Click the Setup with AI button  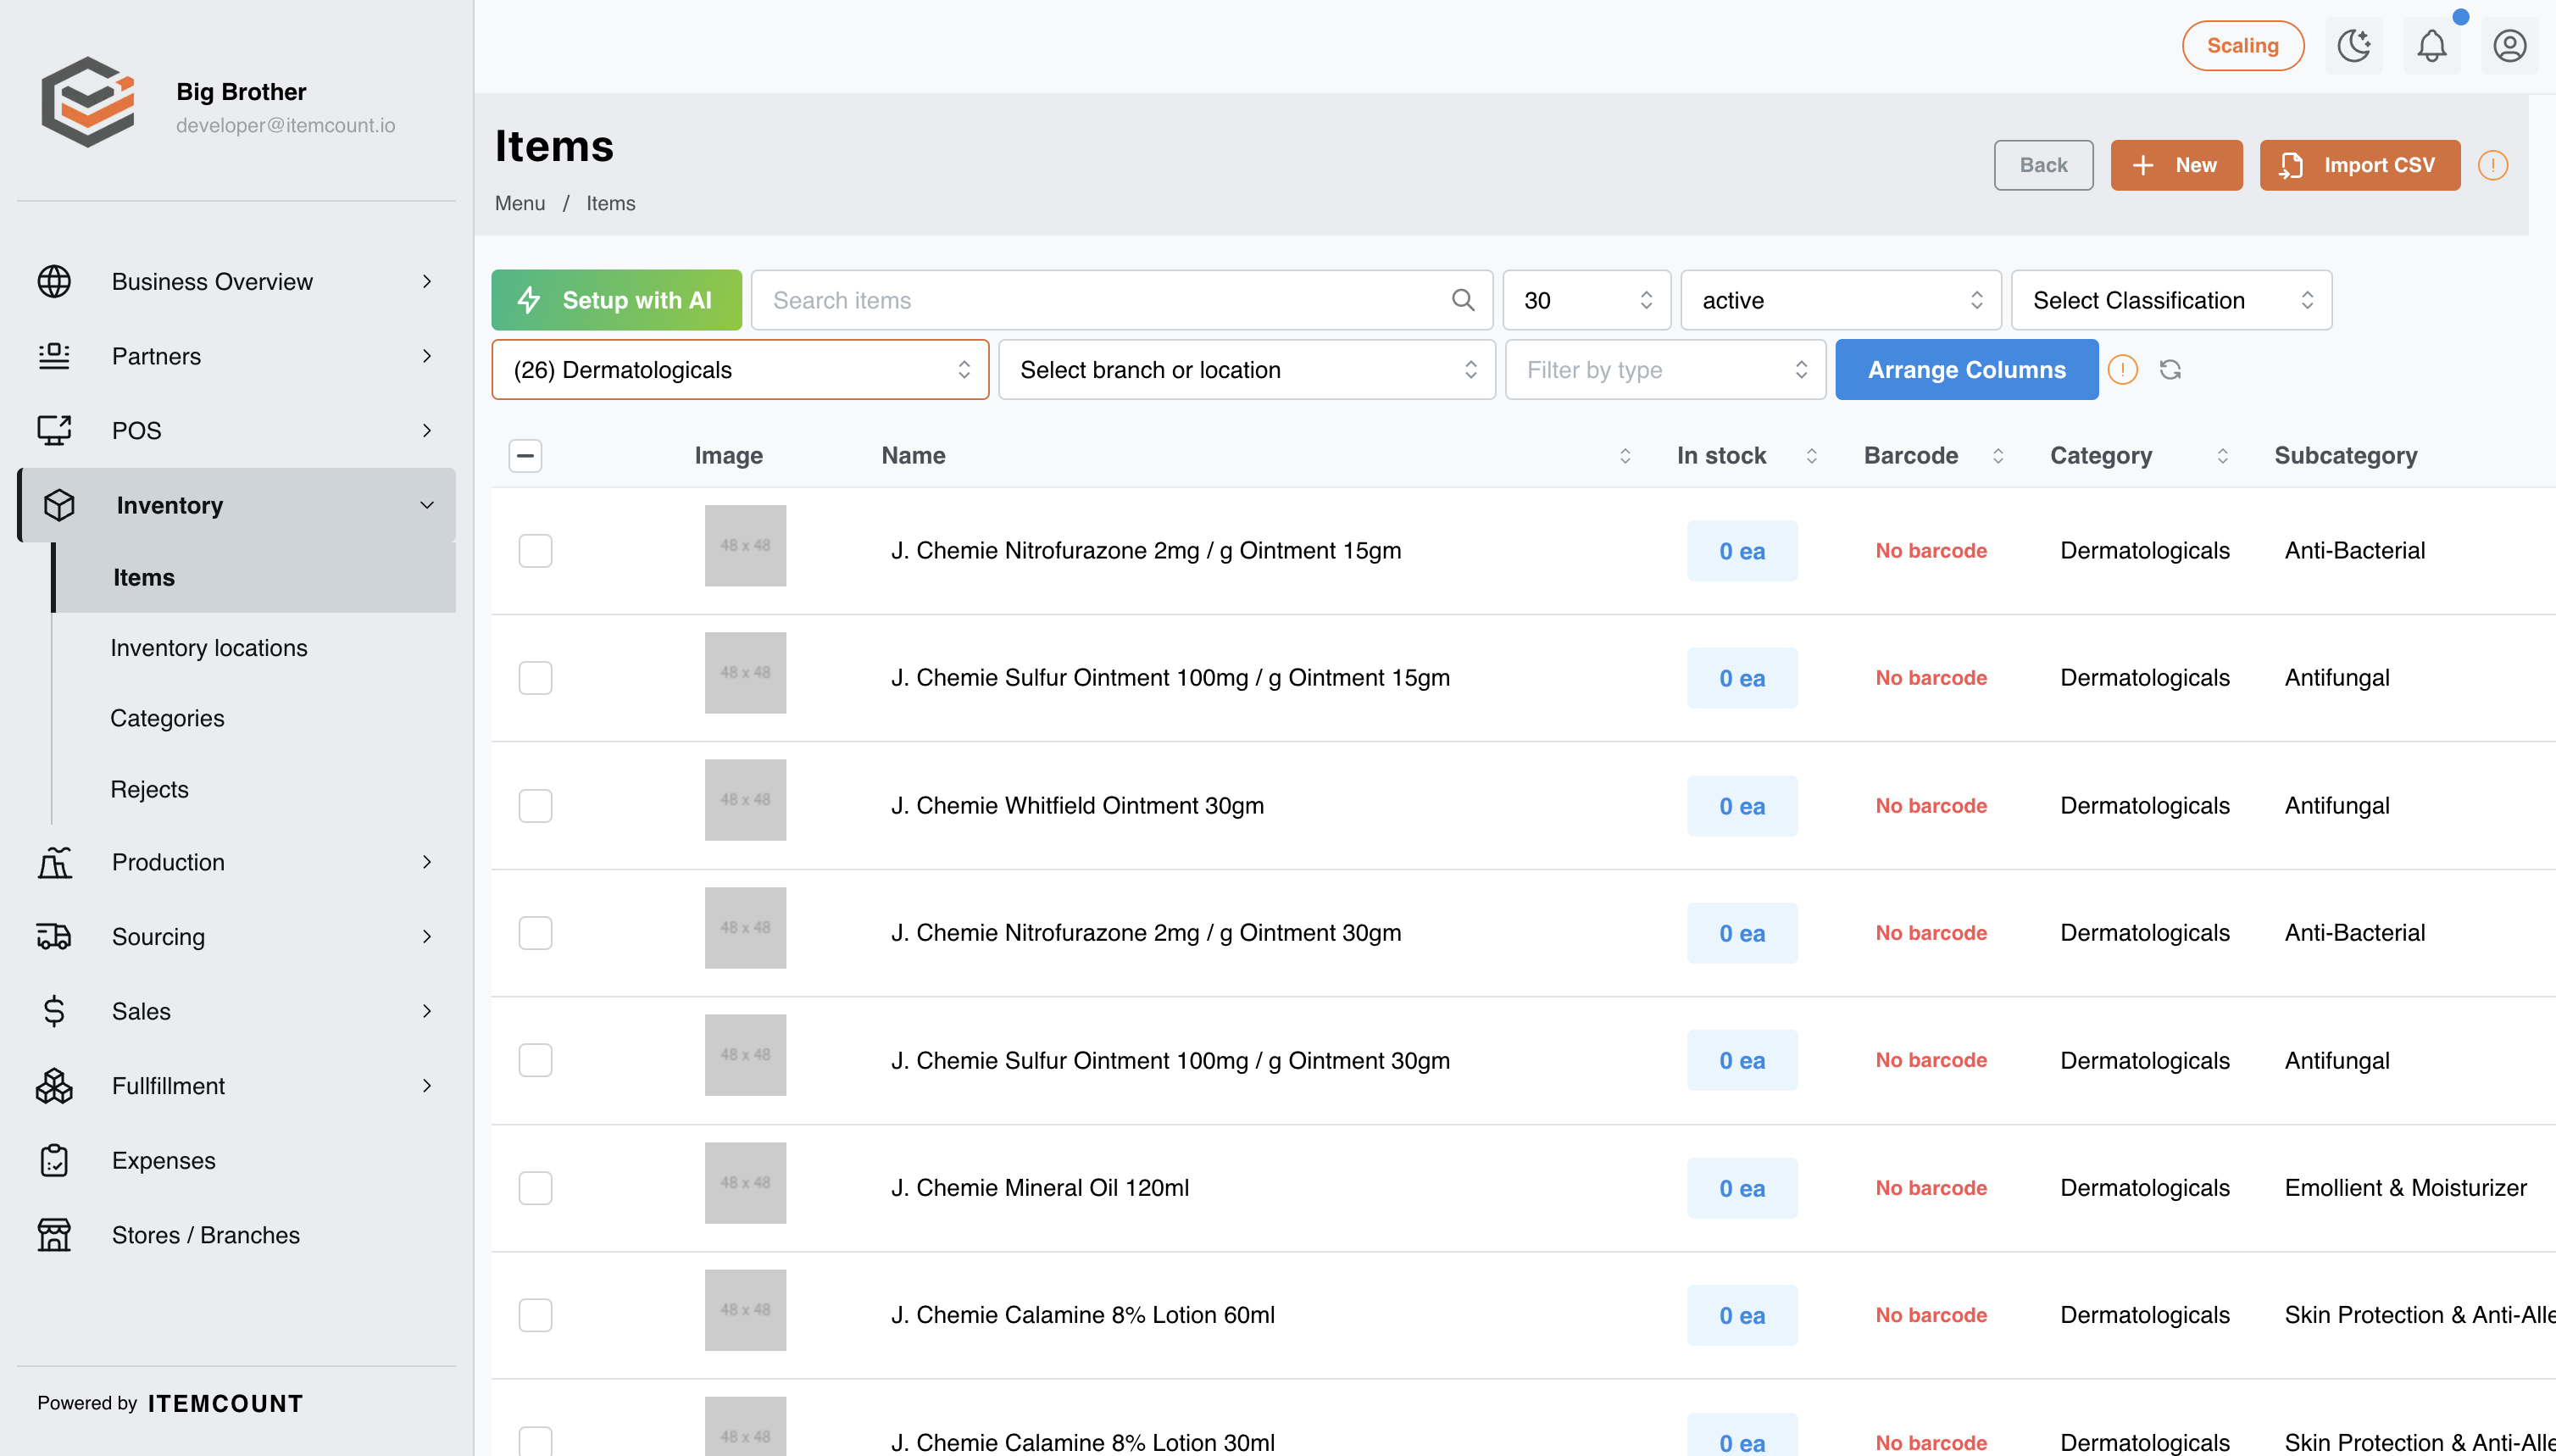coord(616,300)
